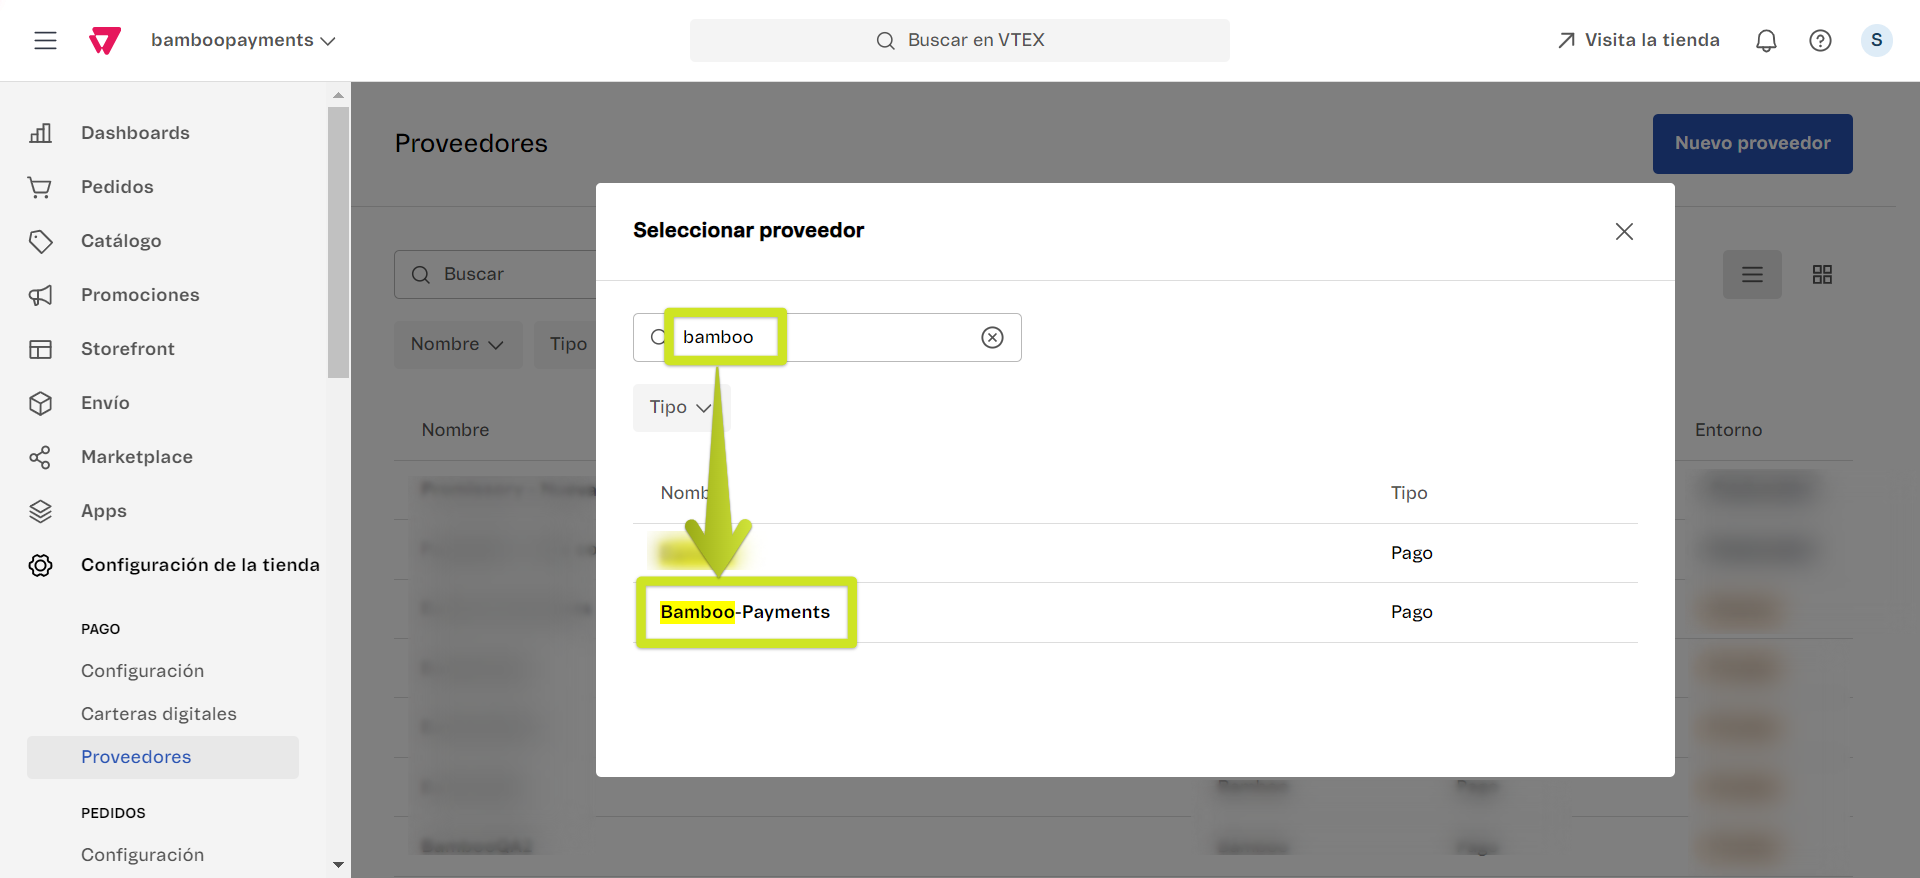Click Entorno column header

pyautogui.click(x=1728, y=430)
